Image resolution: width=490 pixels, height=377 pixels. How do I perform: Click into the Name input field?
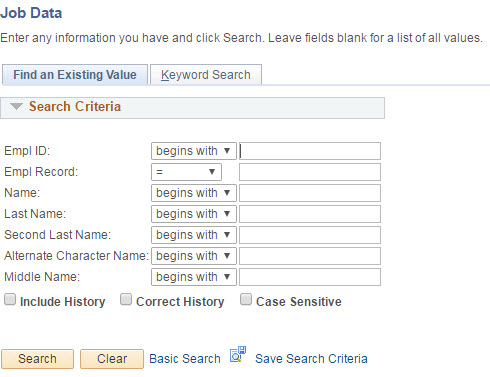pos(310,193)
